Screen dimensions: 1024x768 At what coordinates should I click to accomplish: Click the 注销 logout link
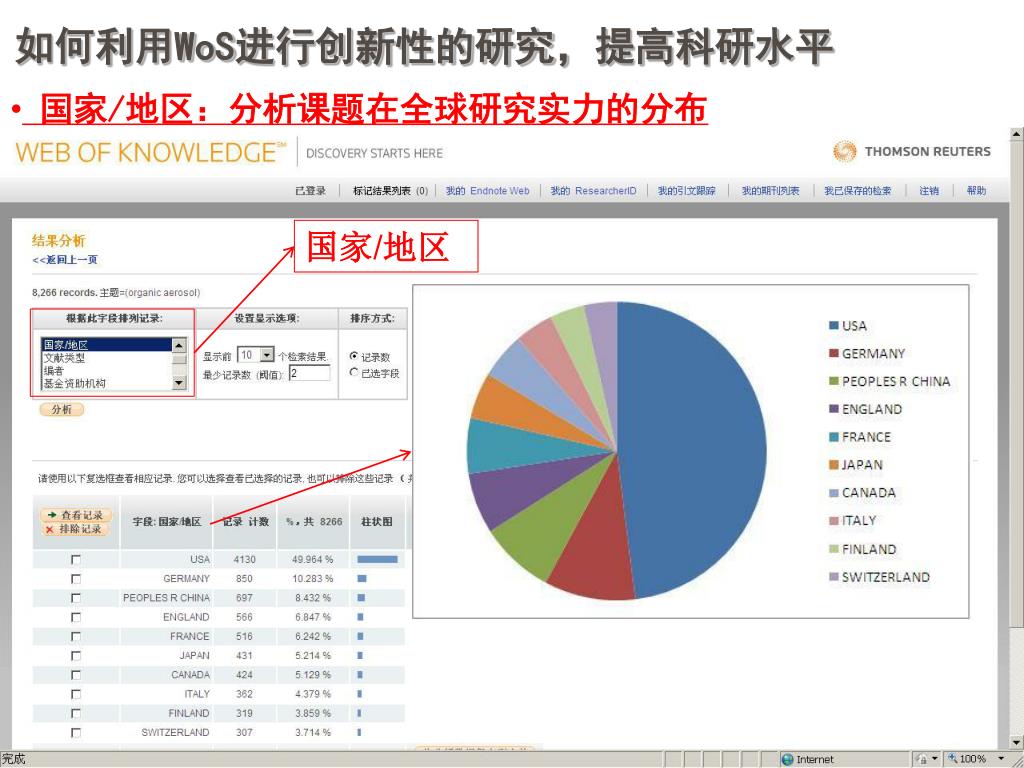click(929, 191)
